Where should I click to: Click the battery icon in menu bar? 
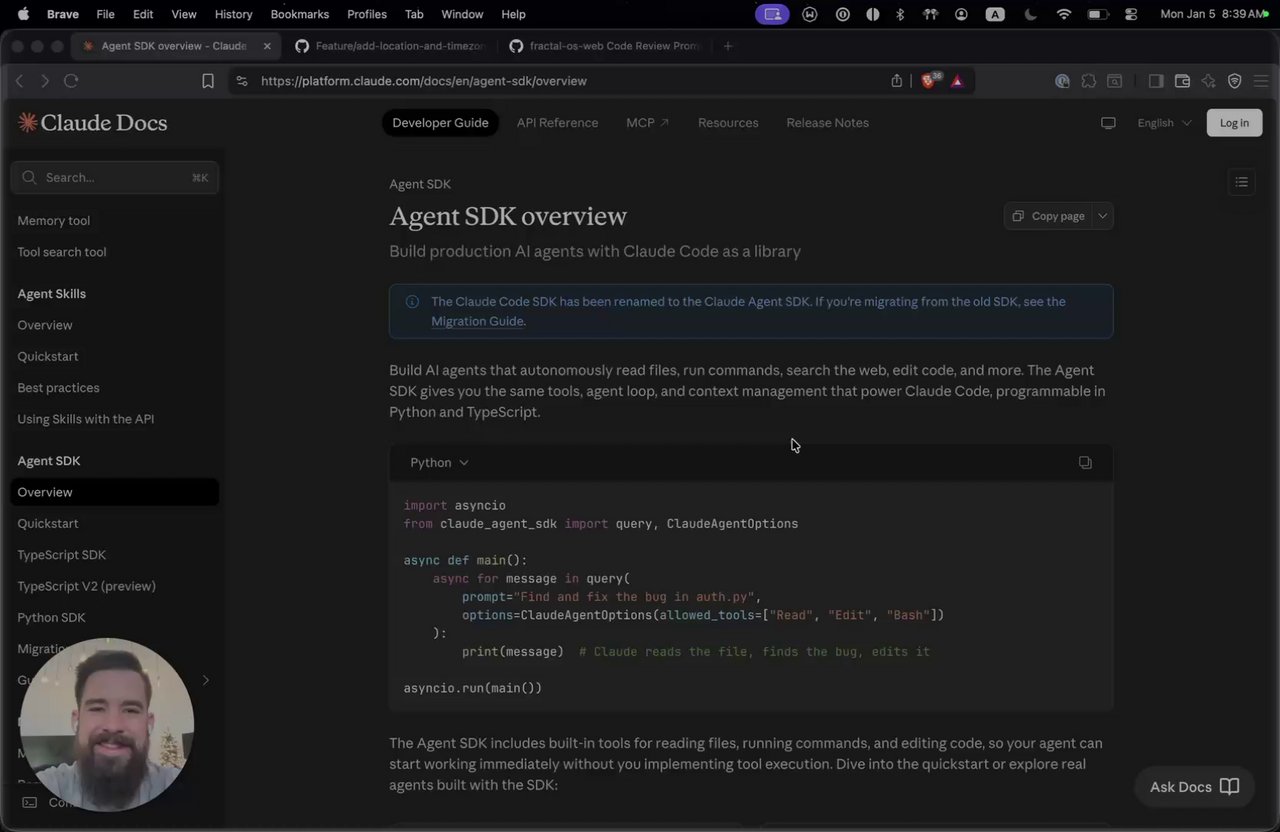click(x=1098, y=14)
